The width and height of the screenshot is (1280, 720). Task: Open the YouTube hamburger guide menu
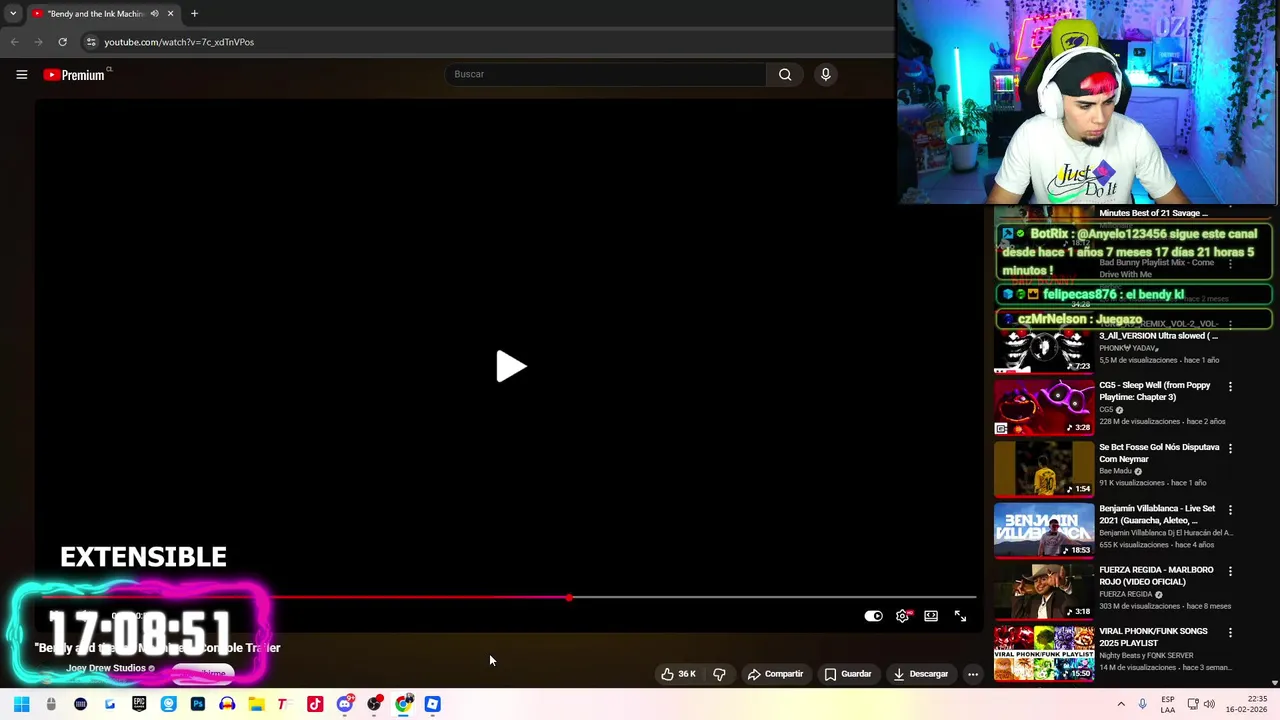21,74
